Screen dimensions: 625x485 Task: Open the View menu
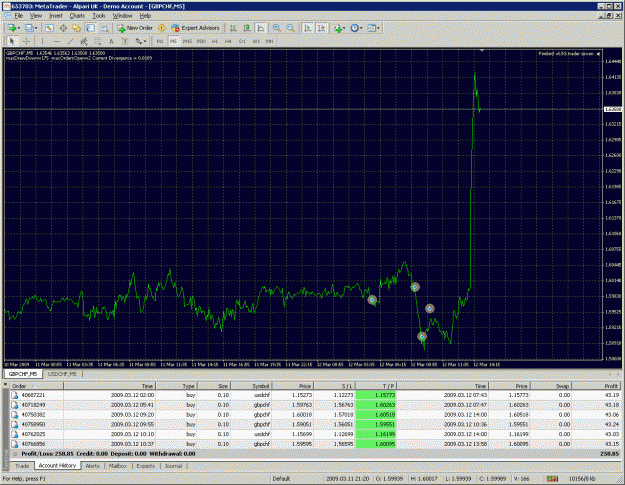click(36, 16)
